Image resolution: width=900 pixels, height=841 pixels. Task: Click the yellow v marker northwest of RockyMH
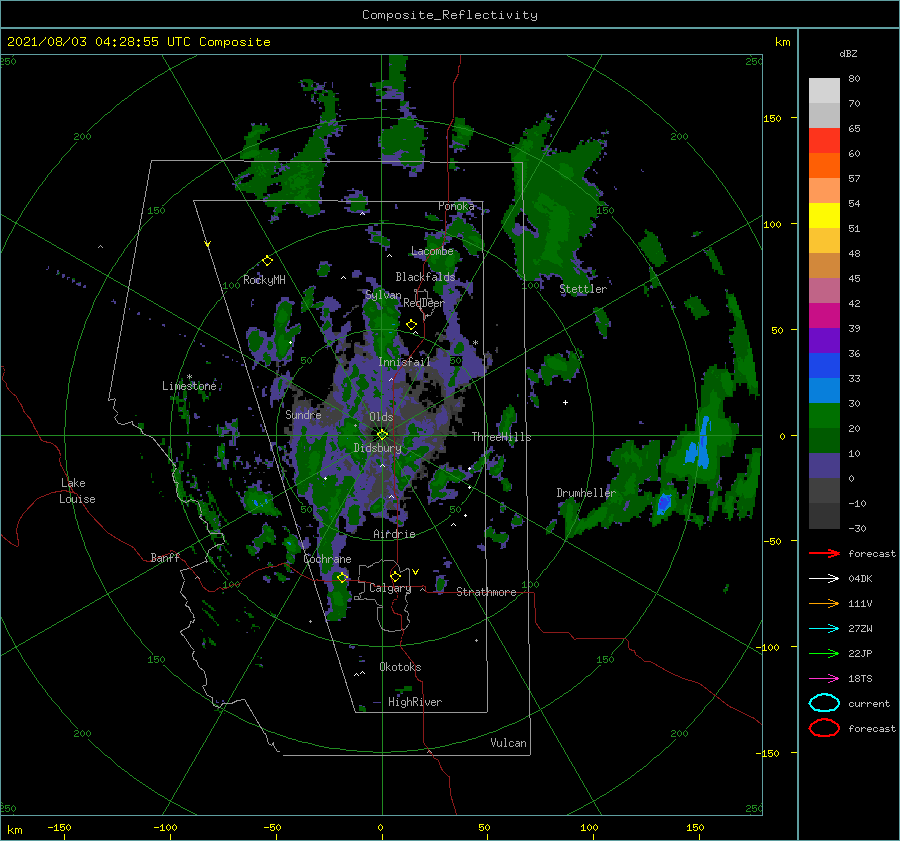[208, 245]
